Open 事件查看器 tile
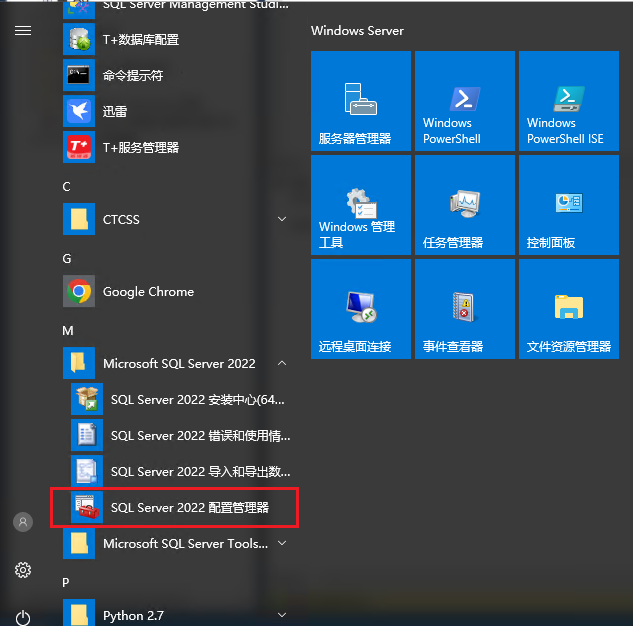Image resolution: width=633 pixels, height=626 pixels. [x=465, y=309]
